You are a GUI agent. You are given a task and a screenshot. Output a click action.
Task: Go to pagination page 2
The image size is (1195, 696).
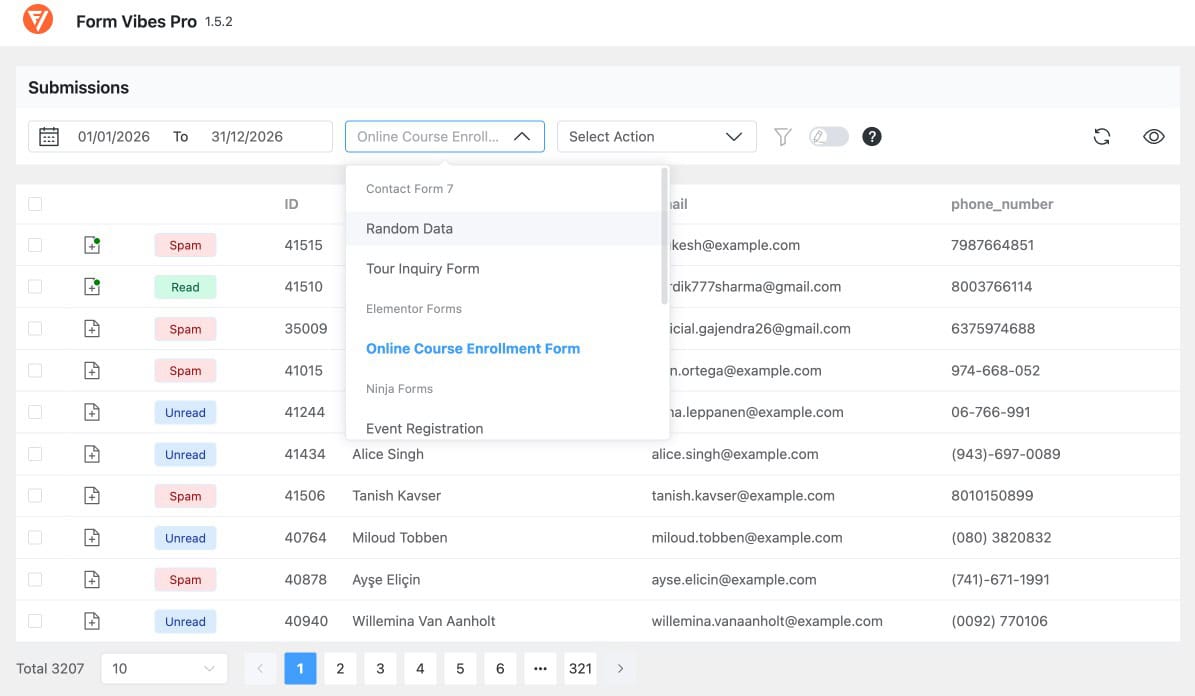(x=340, y=669)
